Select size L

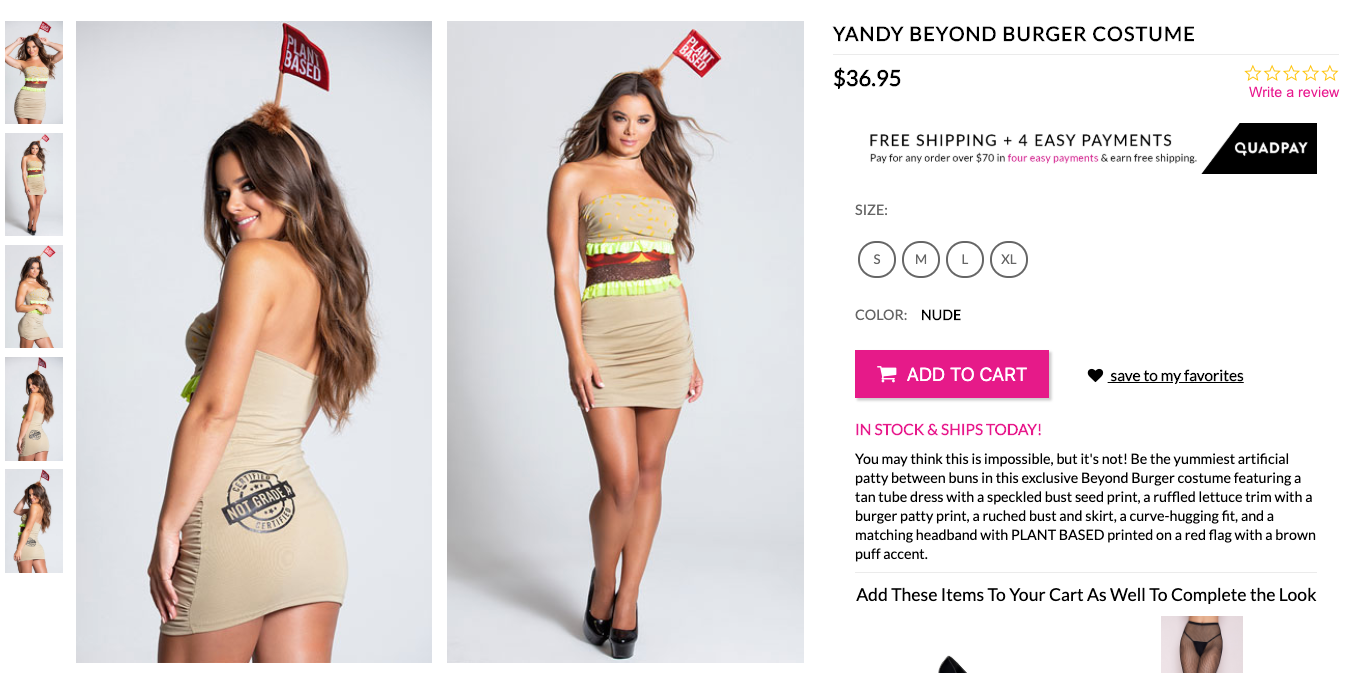(965, 259)
